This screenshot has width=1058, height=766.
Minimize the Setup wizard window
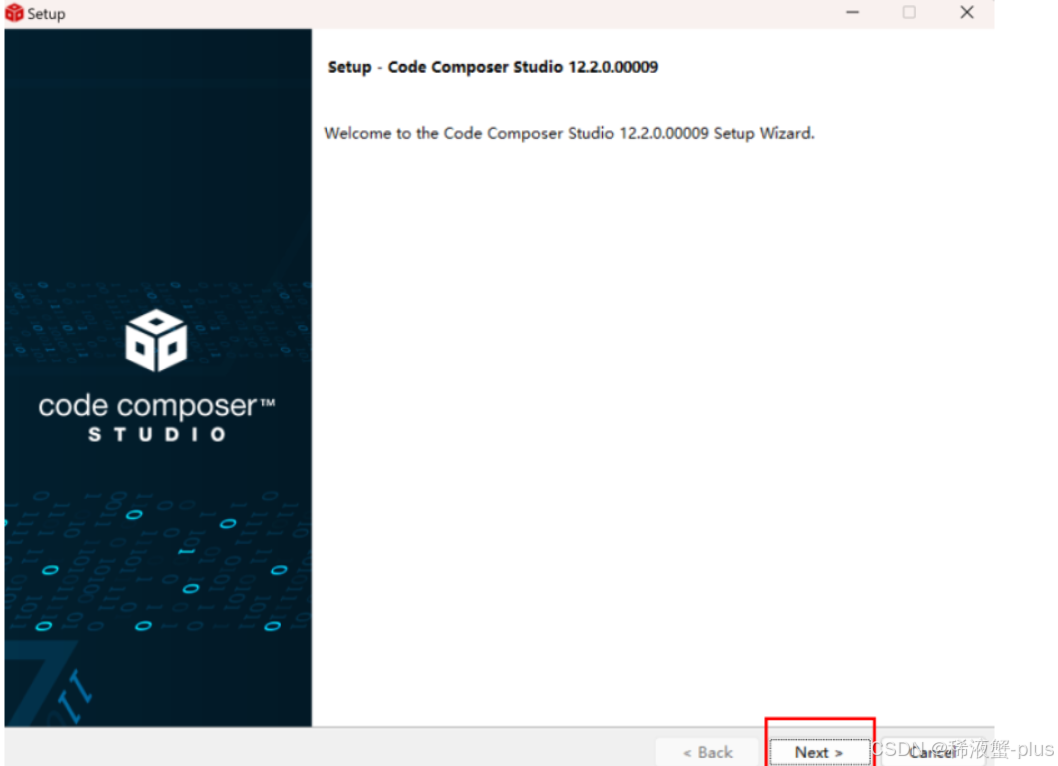851,13
